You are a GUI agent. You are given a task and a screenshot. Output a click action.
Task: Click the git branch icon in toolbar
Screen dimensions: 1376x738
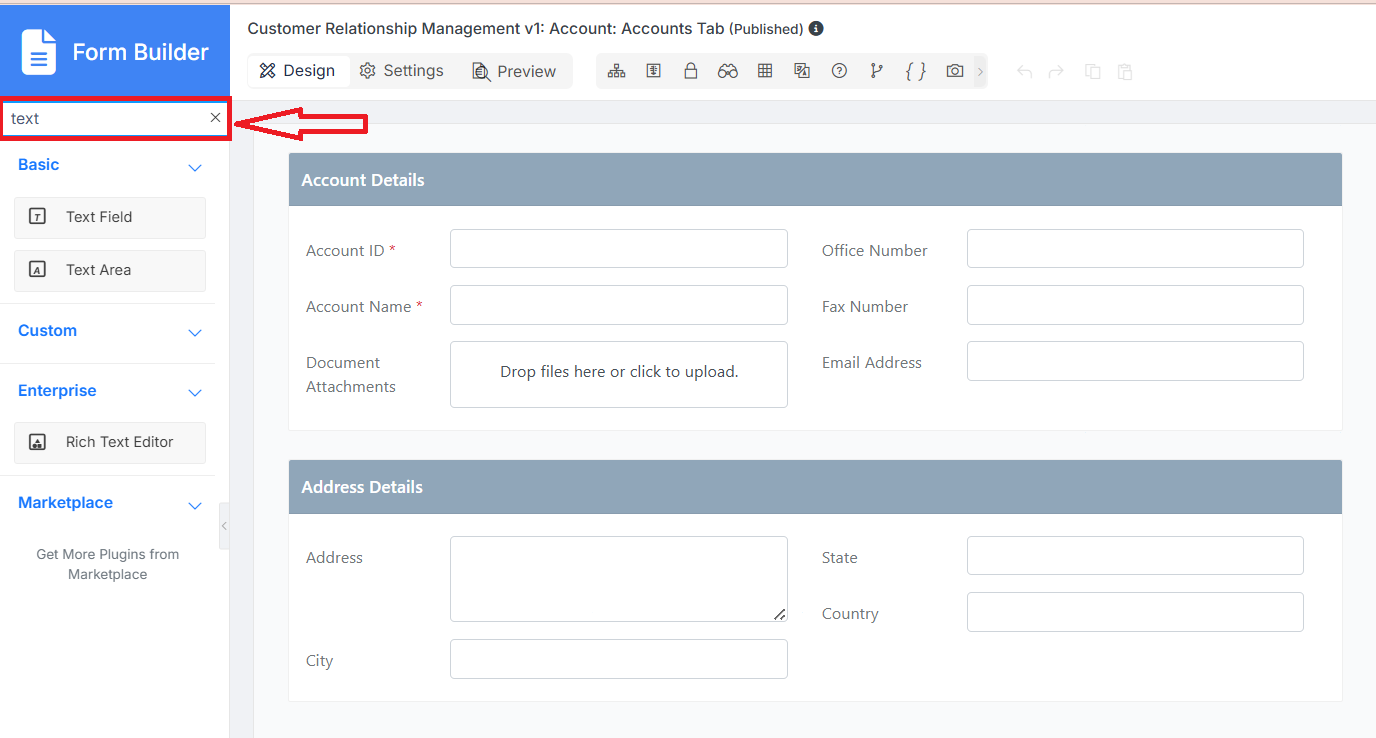(x=877, y=71)
